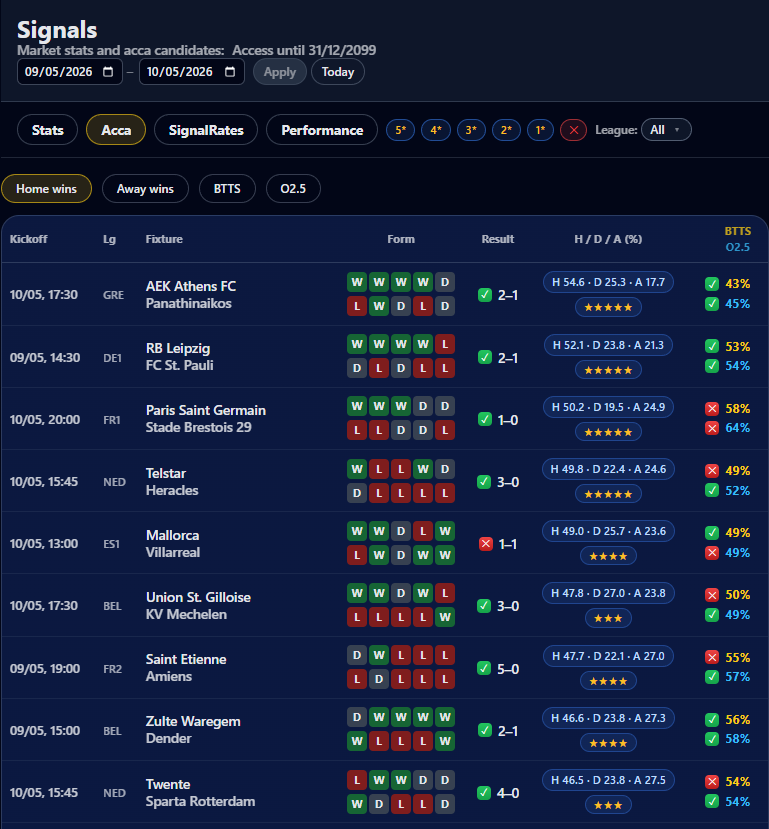769x829 pixels.
Task: Click odds pill H 47.7 · D 22.1 · A 27.0
Action: (x=608, y=656)
